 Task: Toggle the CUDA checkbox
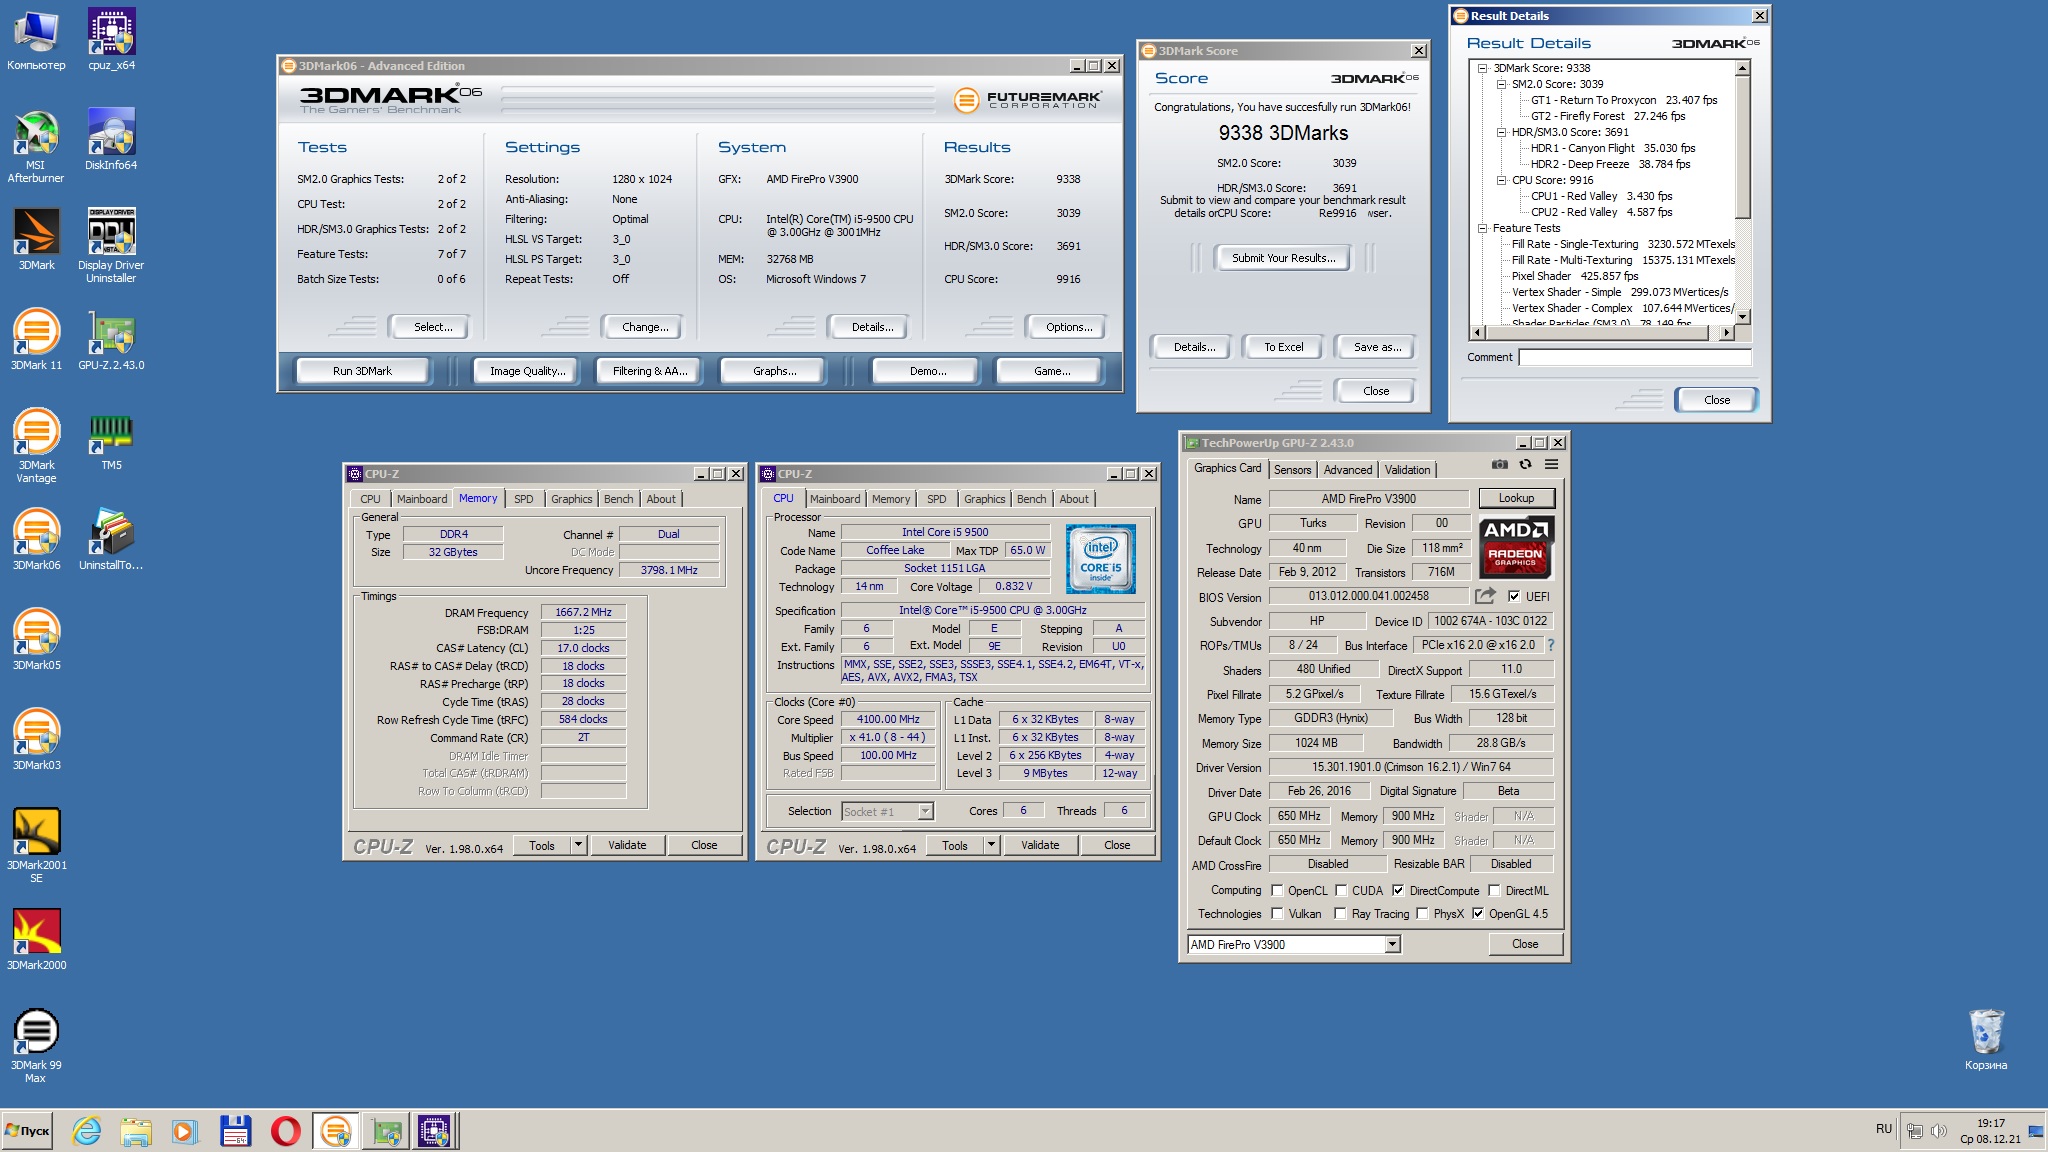coord(1341,890)
